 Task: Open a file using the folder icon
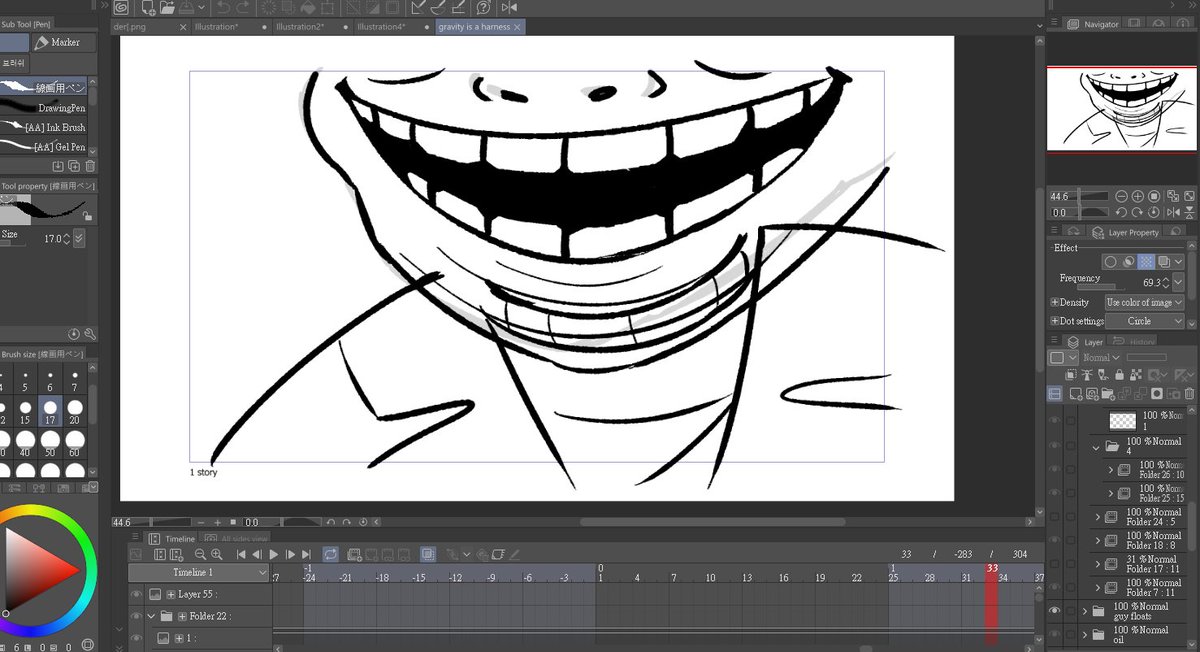[x=169, y=7]
